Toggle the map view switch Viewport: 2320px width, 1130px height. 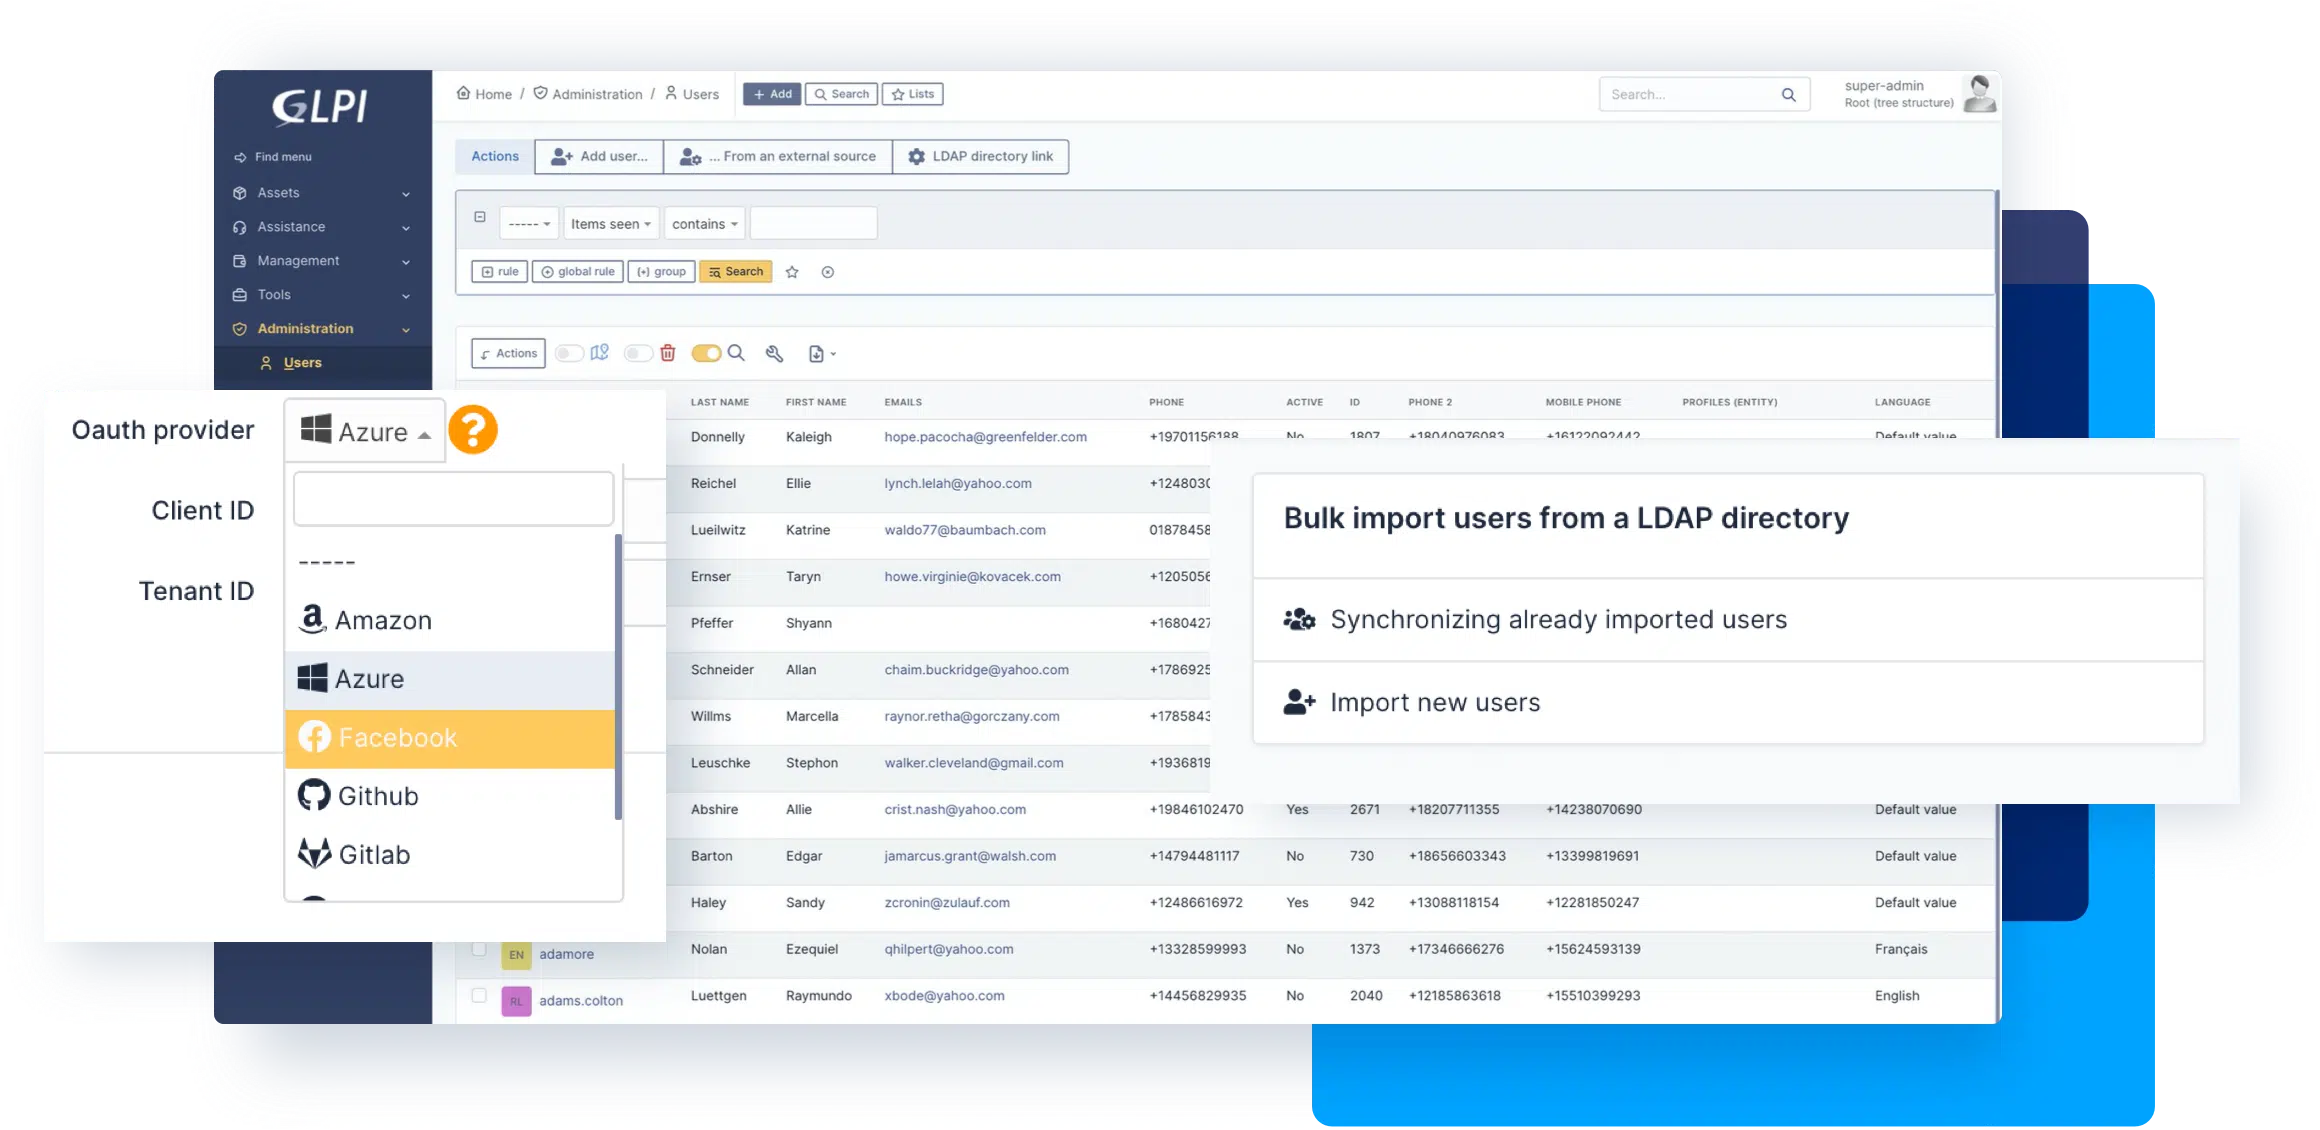(x=570, y=353)
